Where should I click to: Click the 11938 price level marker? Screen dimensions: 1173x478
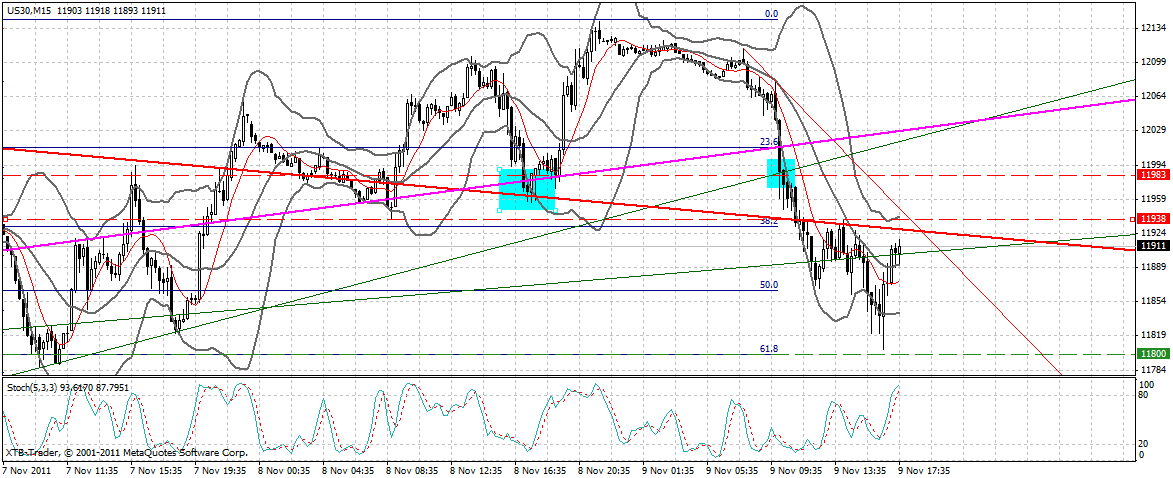point(1150,219)
